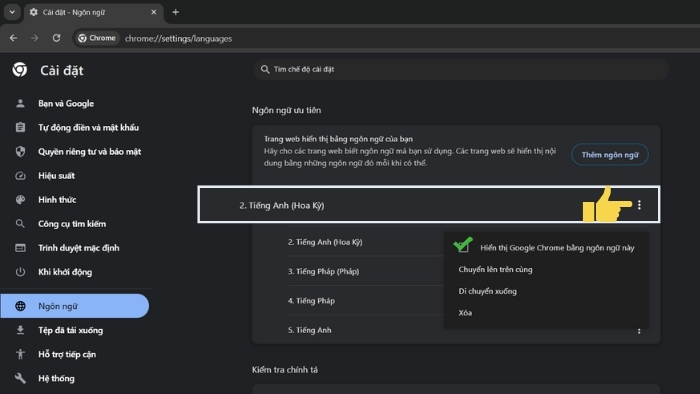Select Ngôn ngữ in the sidebar
This screenshot has height=394, width=700.
click(75, 306)
